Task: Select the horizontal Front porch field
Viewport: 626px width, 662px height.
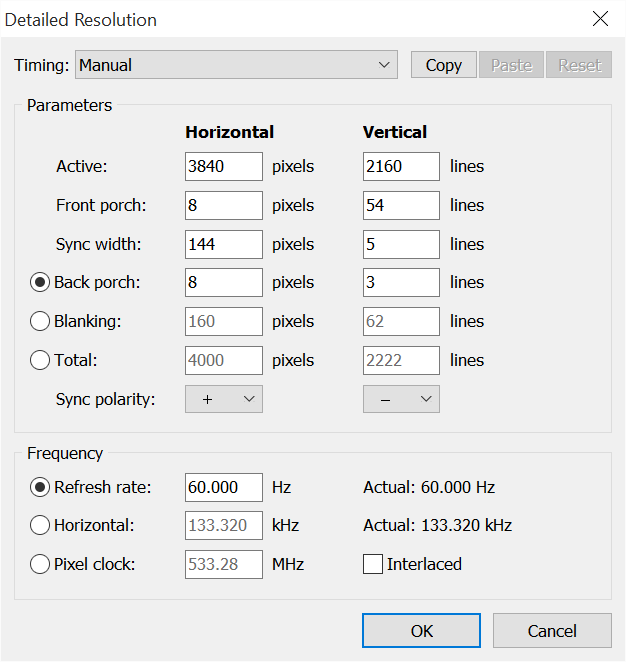Action: pos(224,205)
